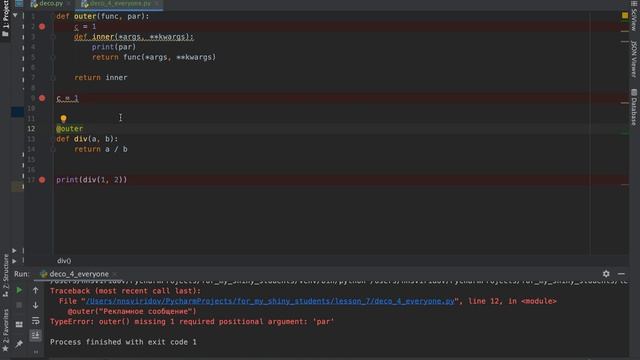Click the TypeError message line
Image resolution: width=640 pixels, height=360 pixels.
point(192,322)
